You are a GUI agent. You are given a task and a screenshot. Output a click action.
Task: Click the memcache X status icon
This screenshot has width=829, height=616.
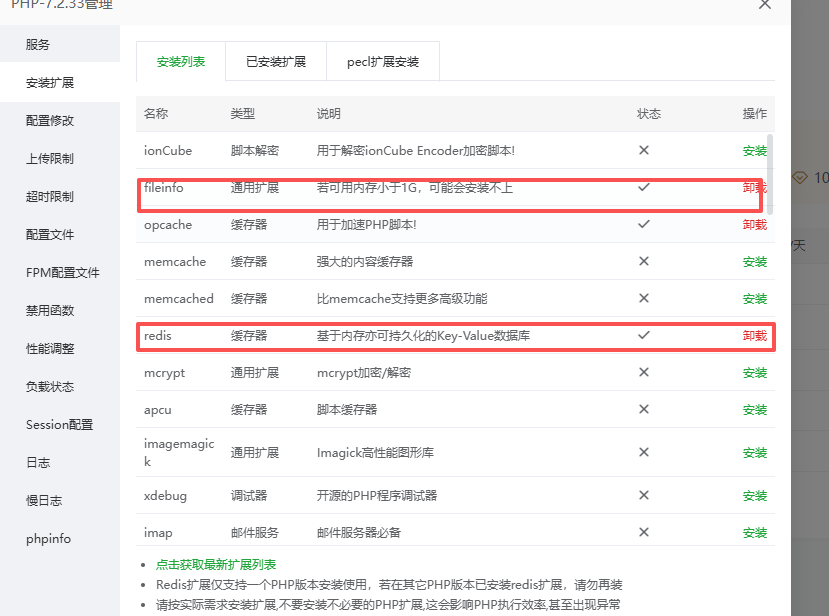[643, 261]
